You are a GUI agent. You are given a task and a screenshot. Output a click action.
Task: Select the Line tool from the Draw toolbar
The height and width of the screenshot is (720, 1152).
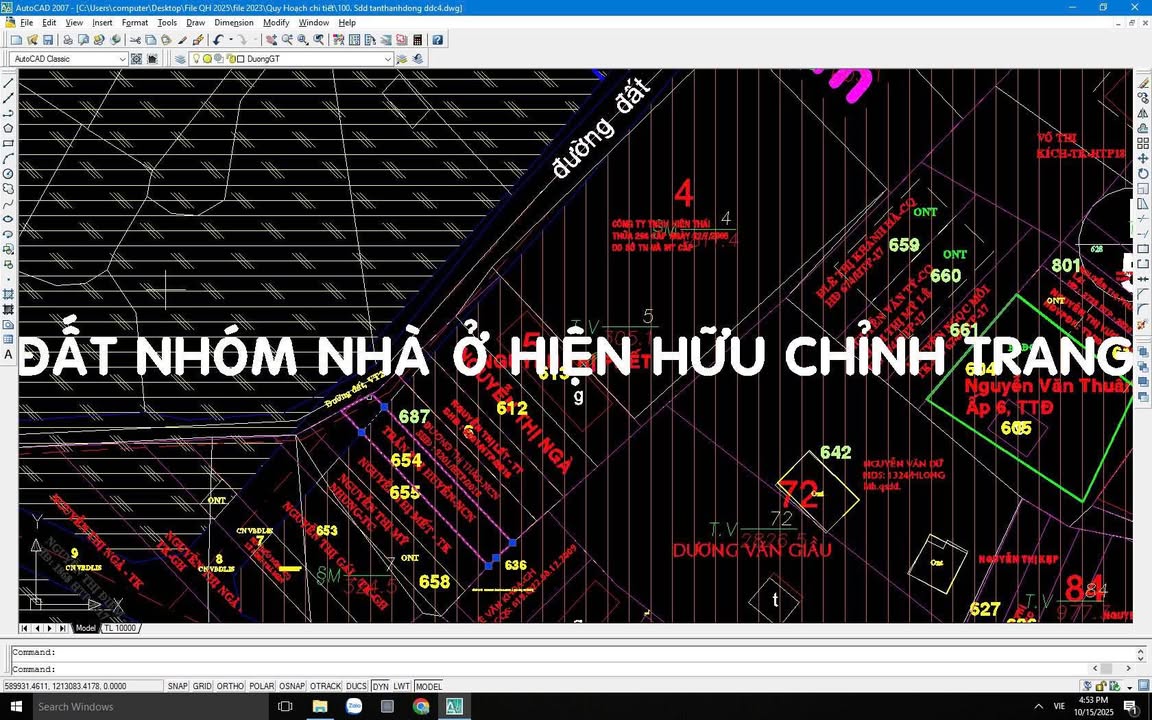[x=7, y=85]
